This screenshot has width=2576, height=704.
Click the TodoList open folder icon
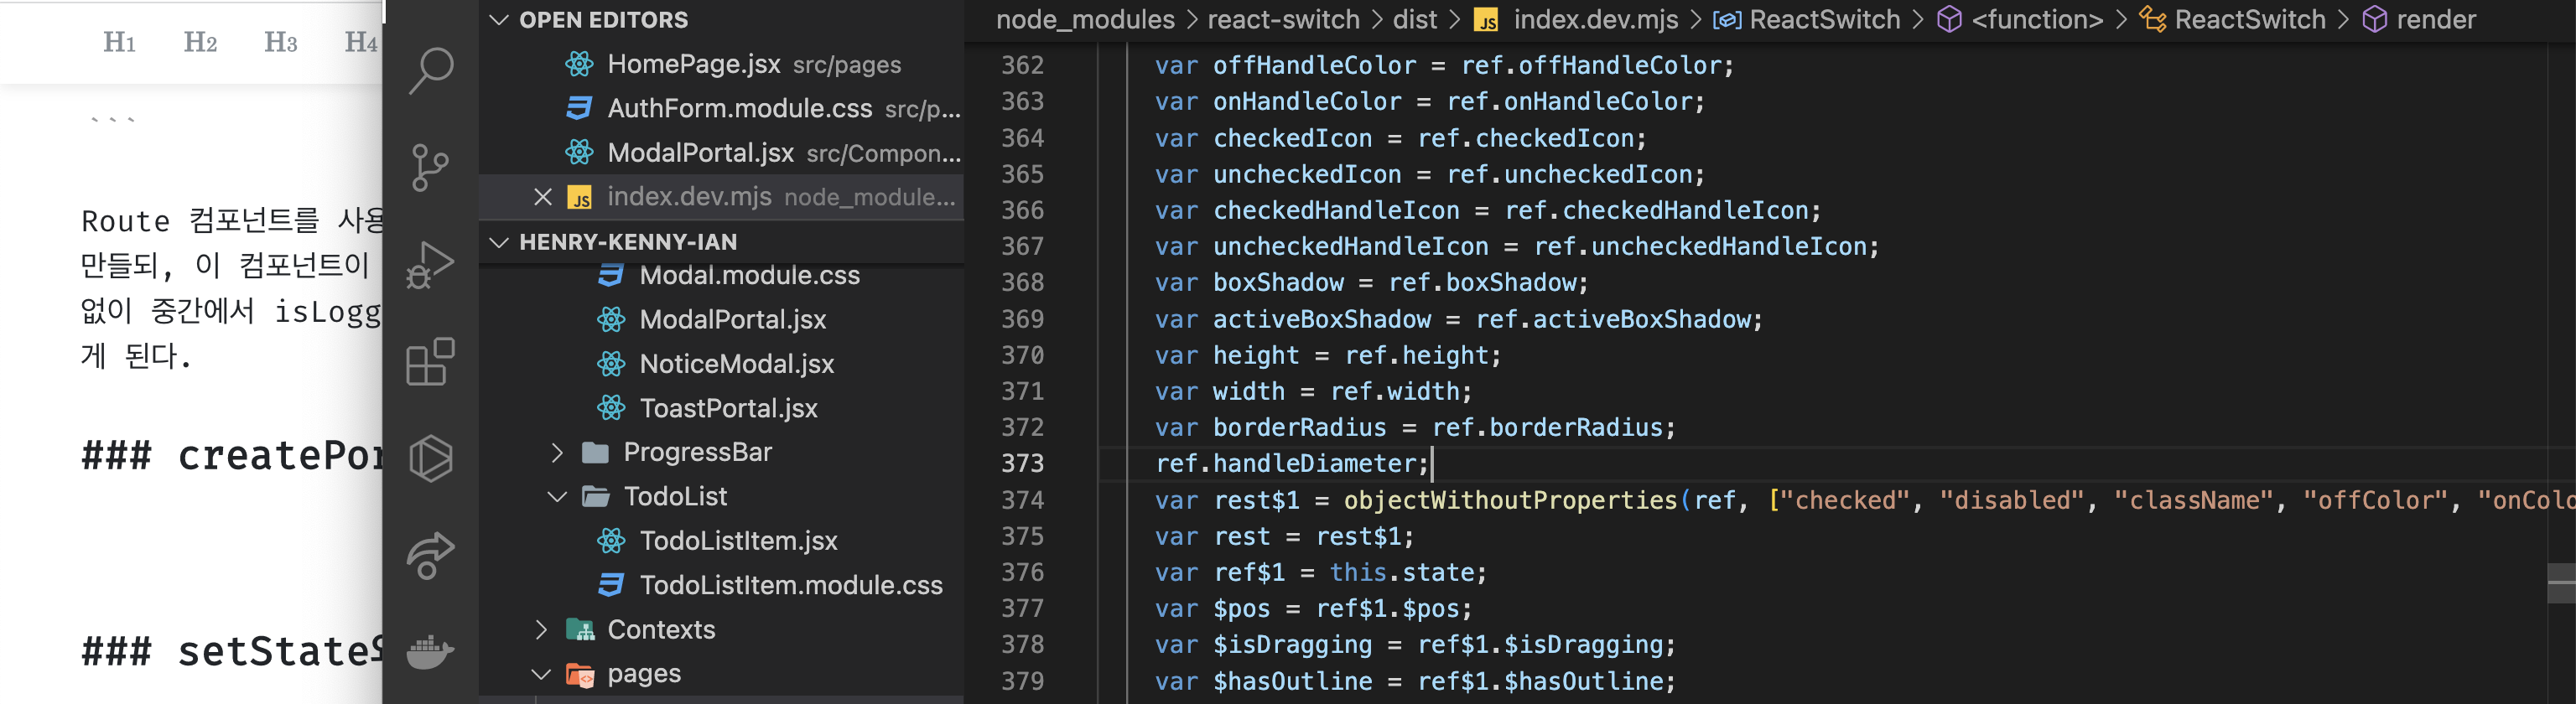(596, 497)
